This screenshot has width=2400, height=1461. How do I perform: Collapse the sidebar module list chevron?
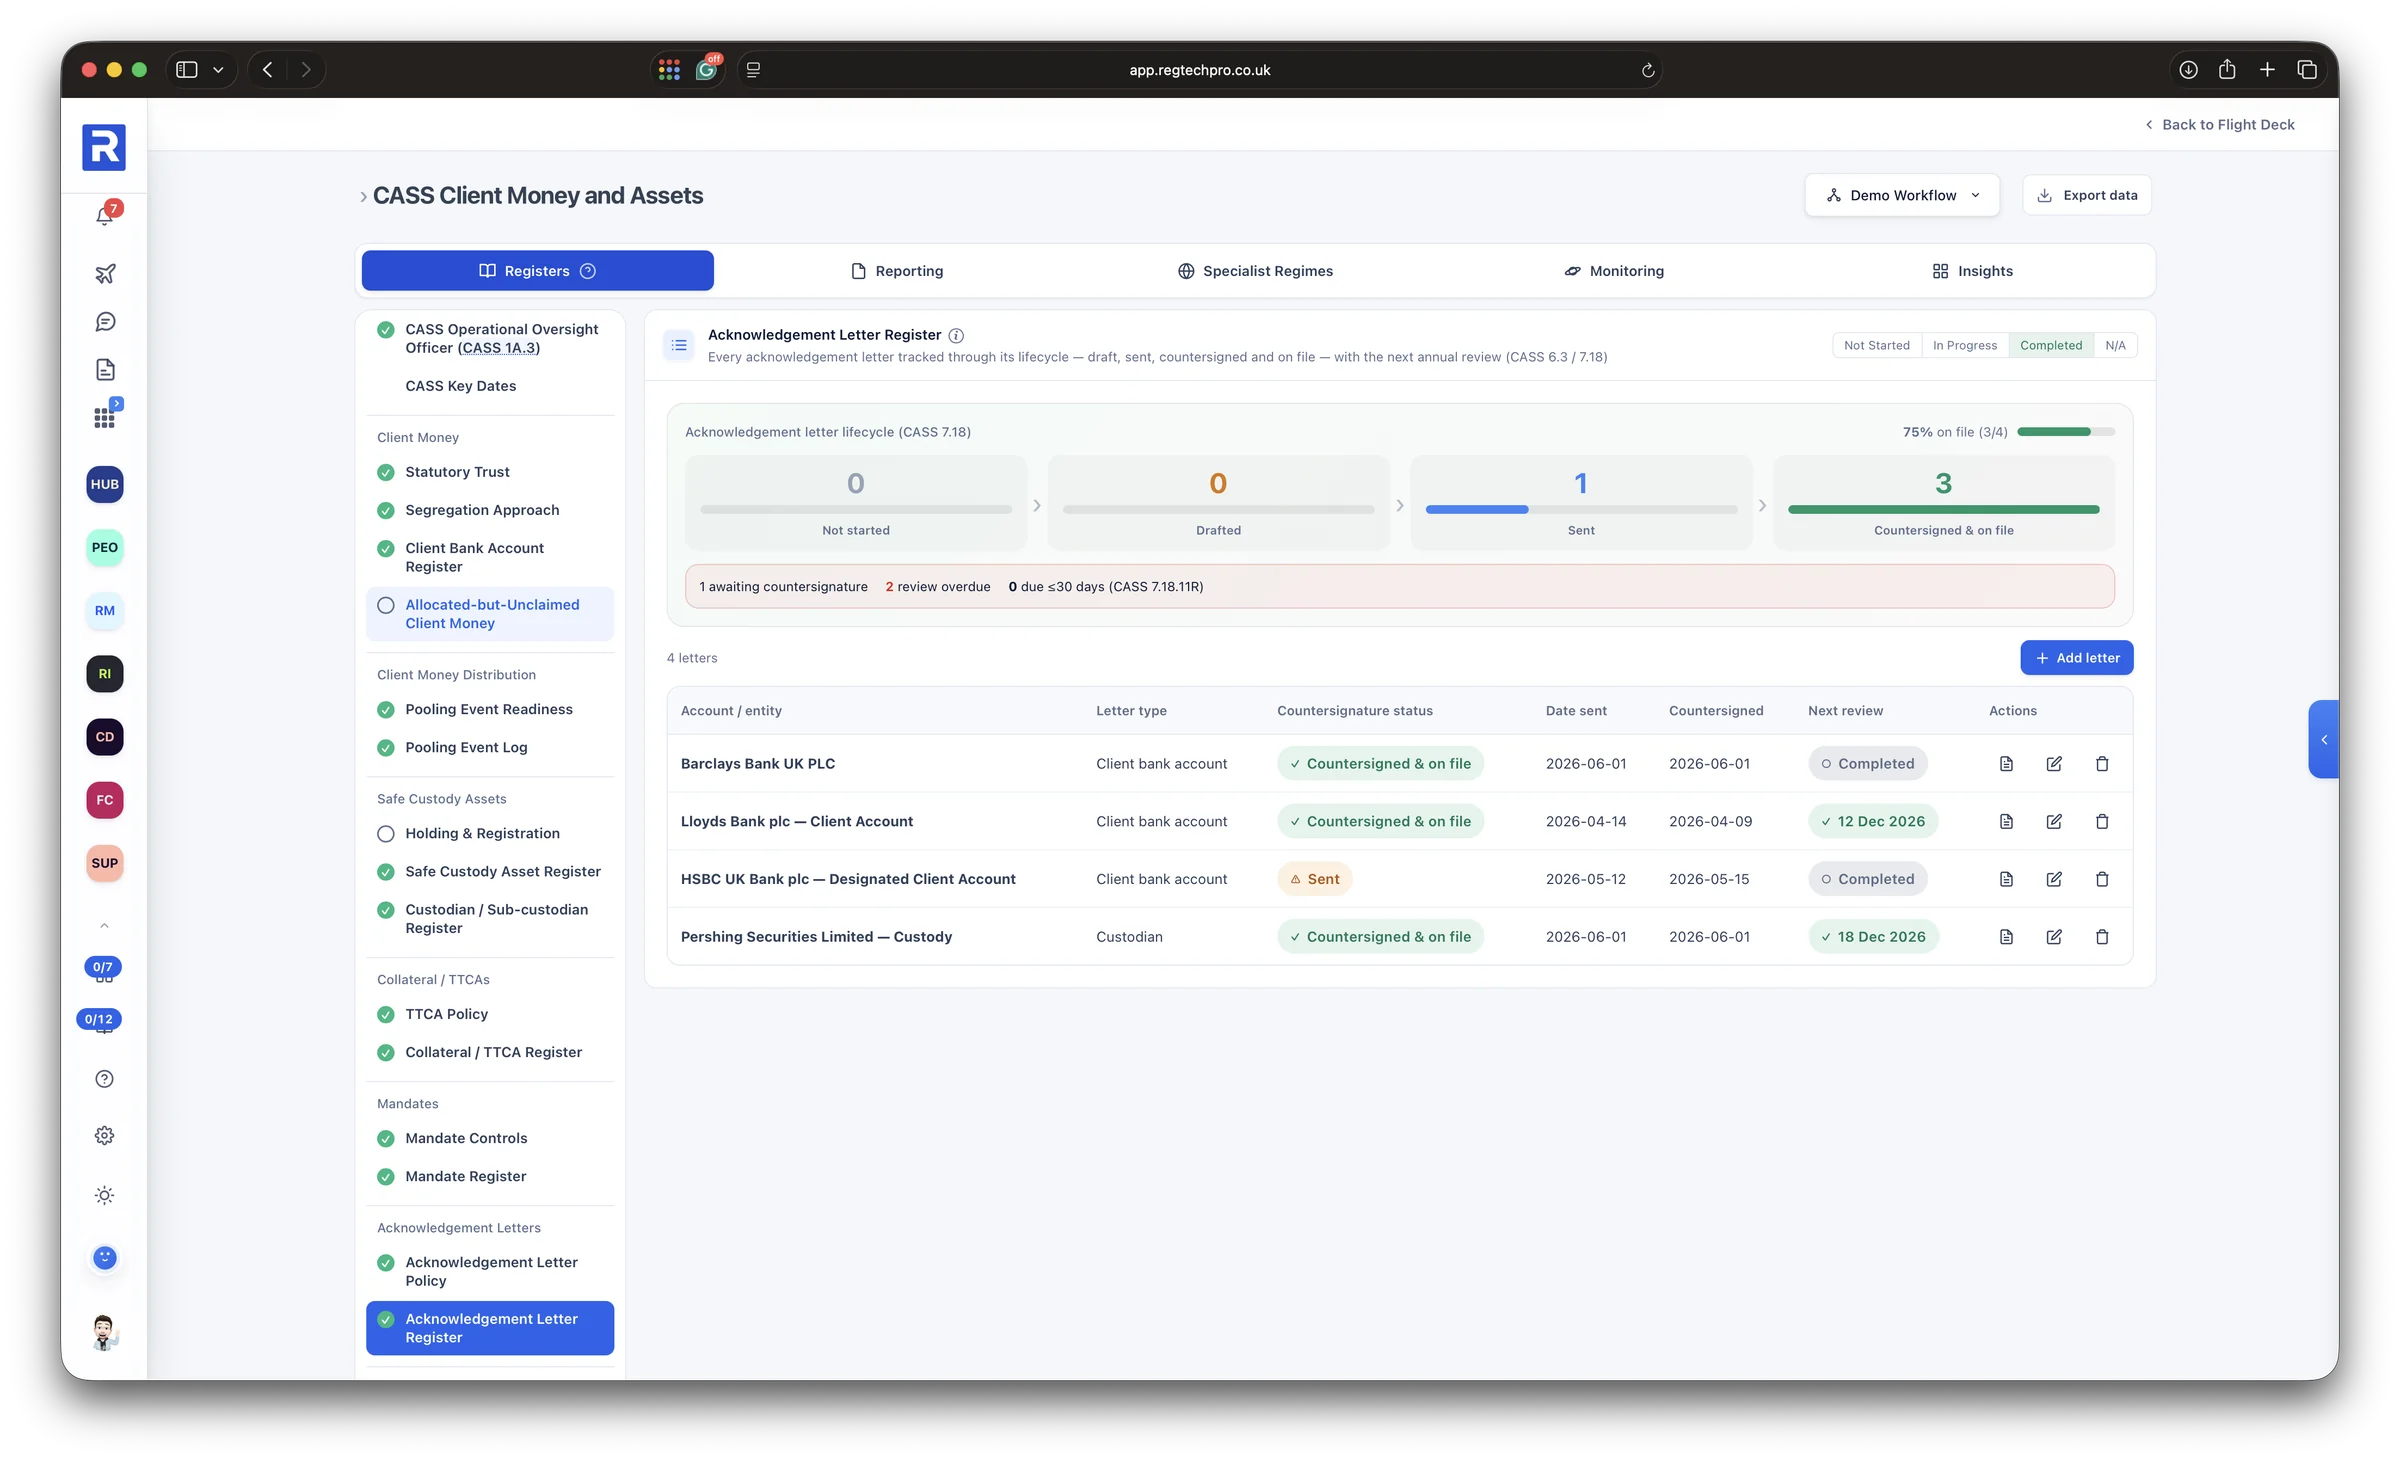105,926
